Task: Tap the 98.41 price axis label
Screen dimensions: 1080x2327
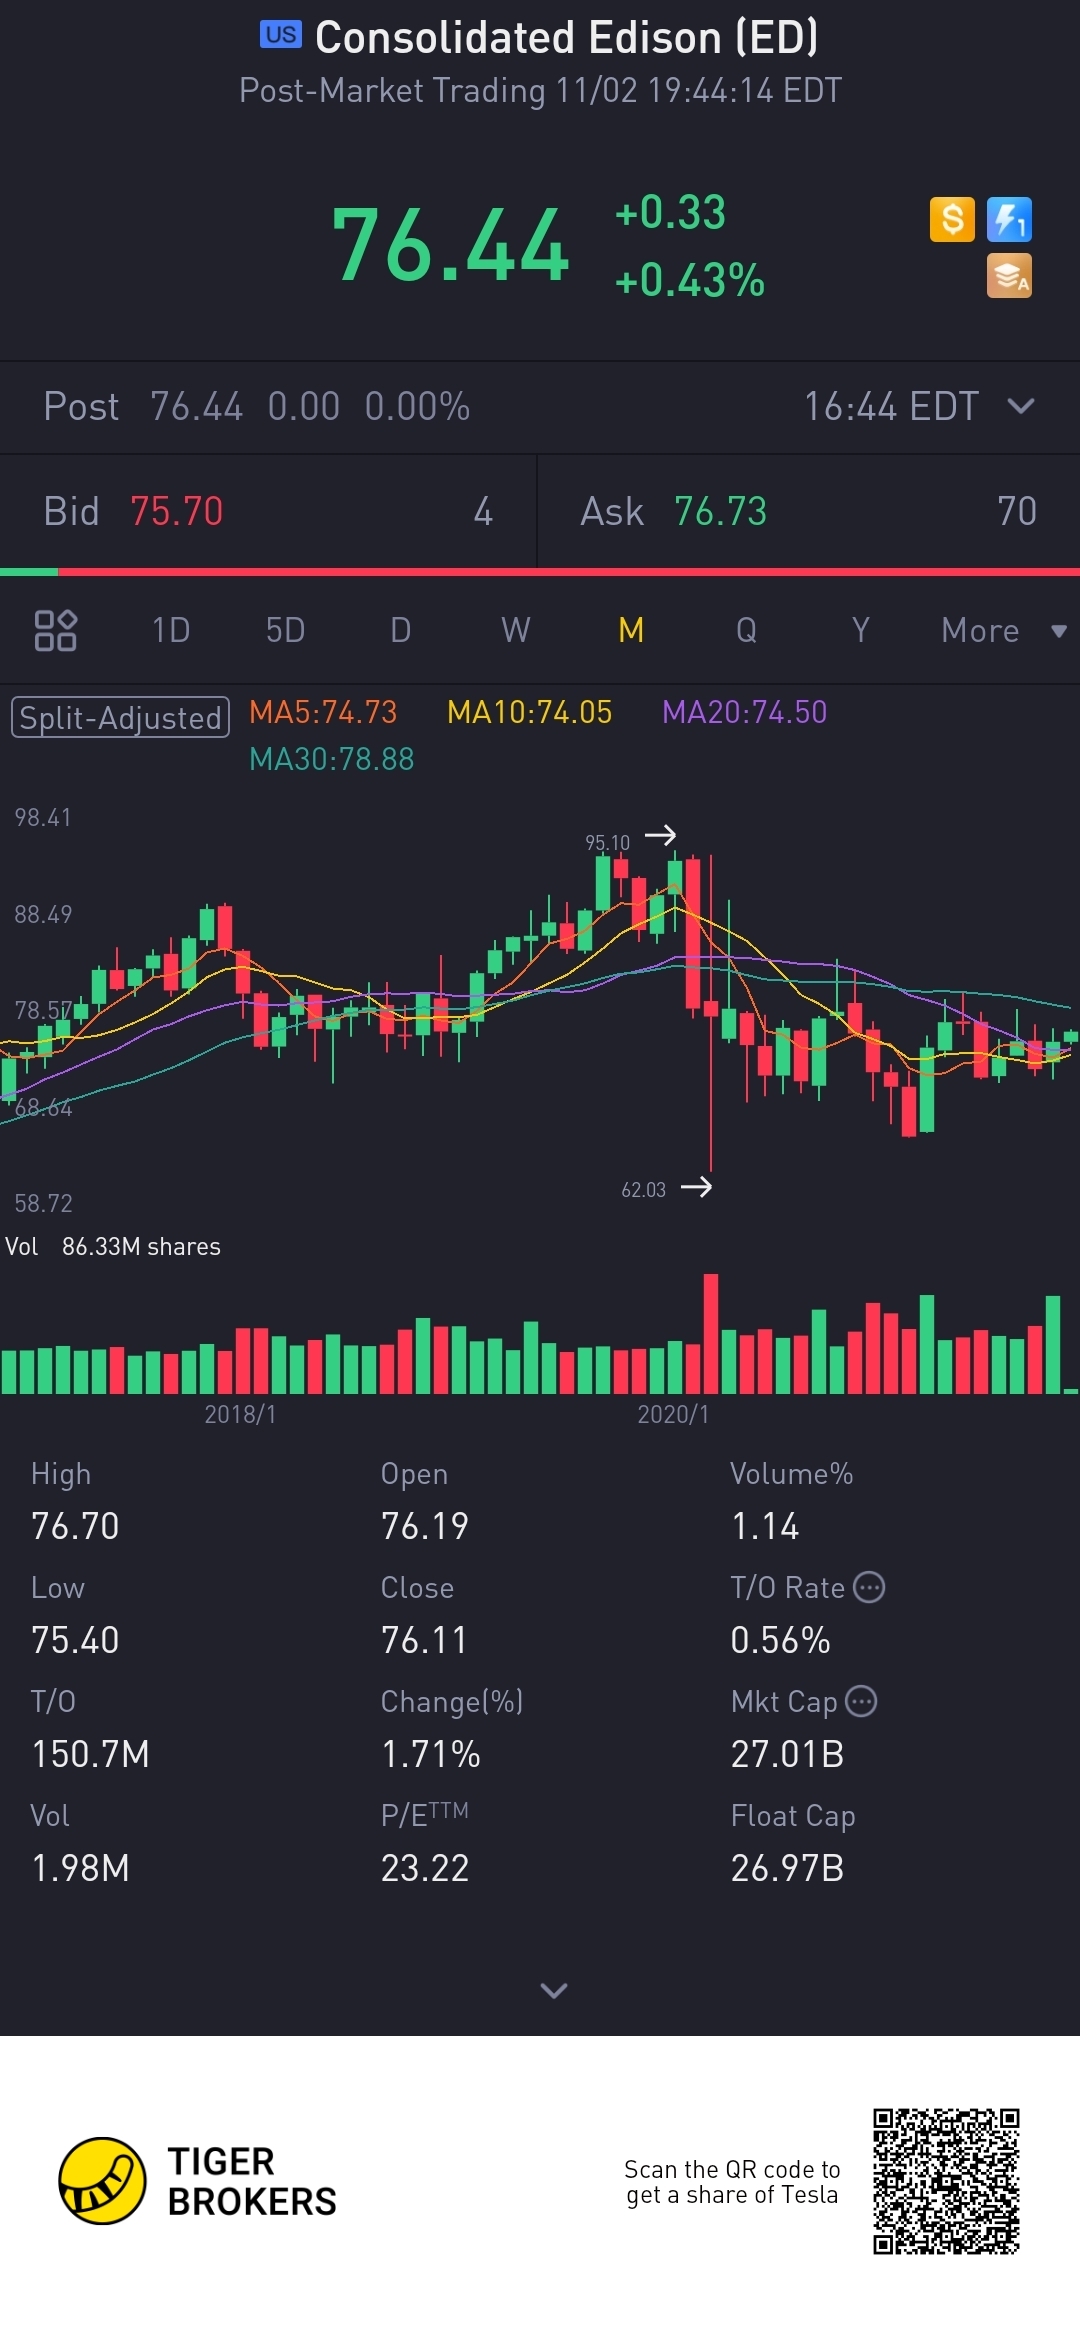Action: tap(43, 817)
